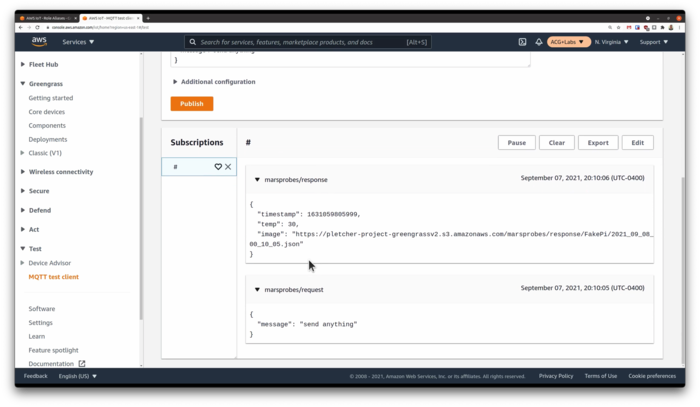Viewport: 700px width, 407px height.
Task: Click the AWS logo home icon
Action: pos(39,42)
